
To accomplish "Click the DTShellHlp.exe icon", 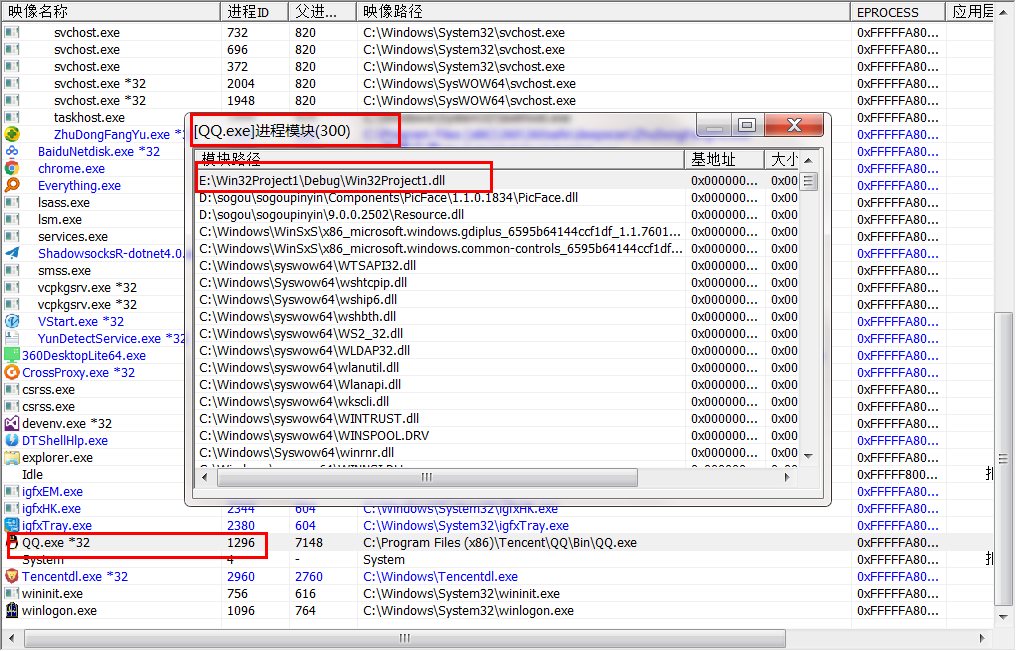I will [x=12, y=440].
